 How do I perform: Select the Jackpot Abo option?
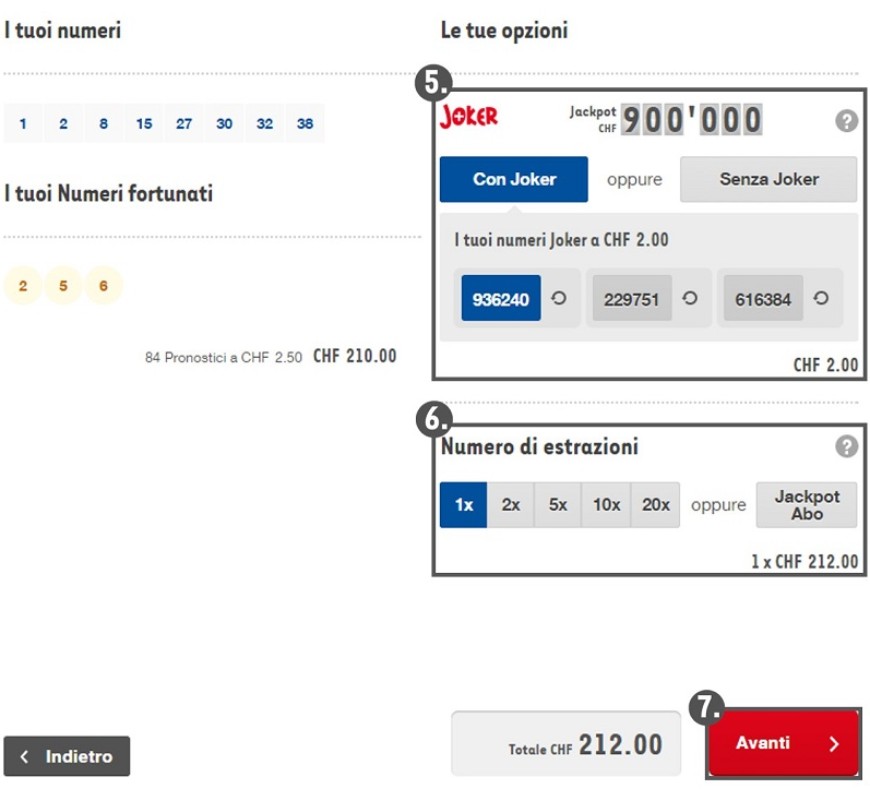point(806,505)
